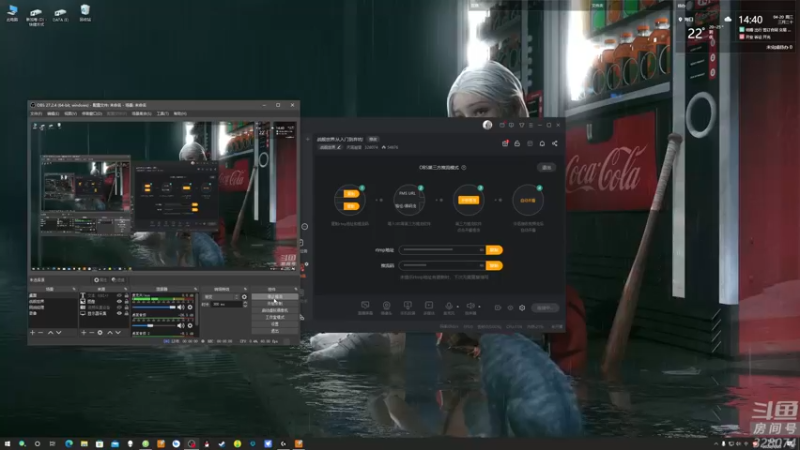Open the notification bell icon in Douyu header
The height and width of the screenshot is (450, 800).
[x=542, y=143]
